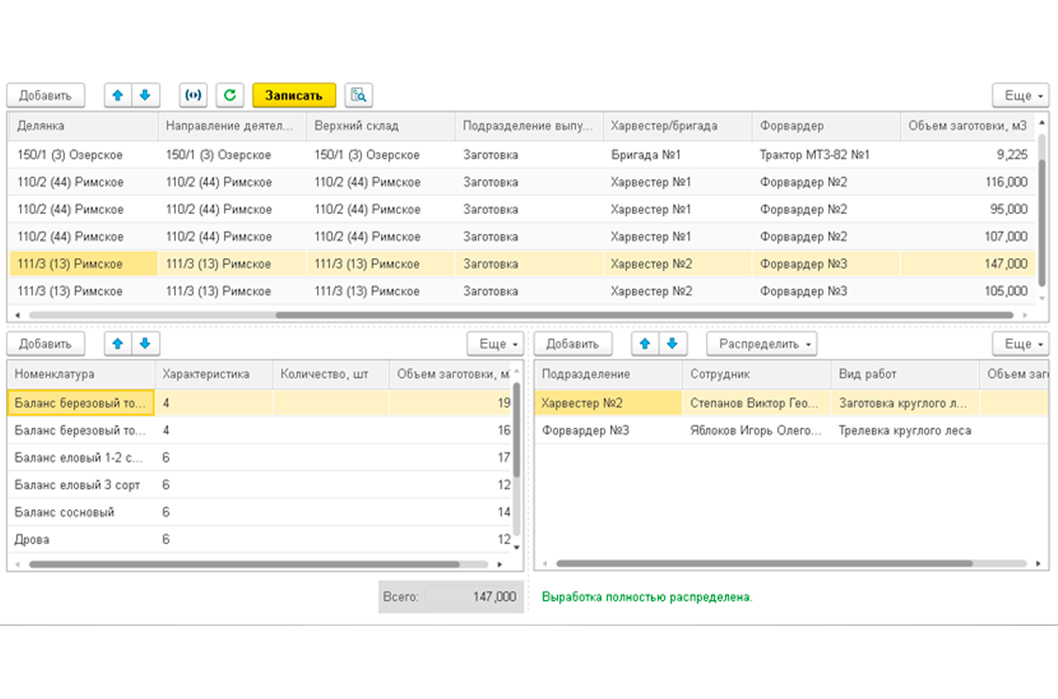
Task: Click the Форвардер column header
Action: pos(826,125)
